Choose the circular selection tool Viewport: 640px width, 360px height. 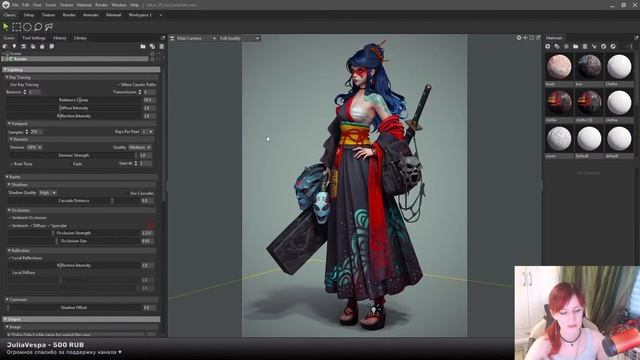coord(27,27)
